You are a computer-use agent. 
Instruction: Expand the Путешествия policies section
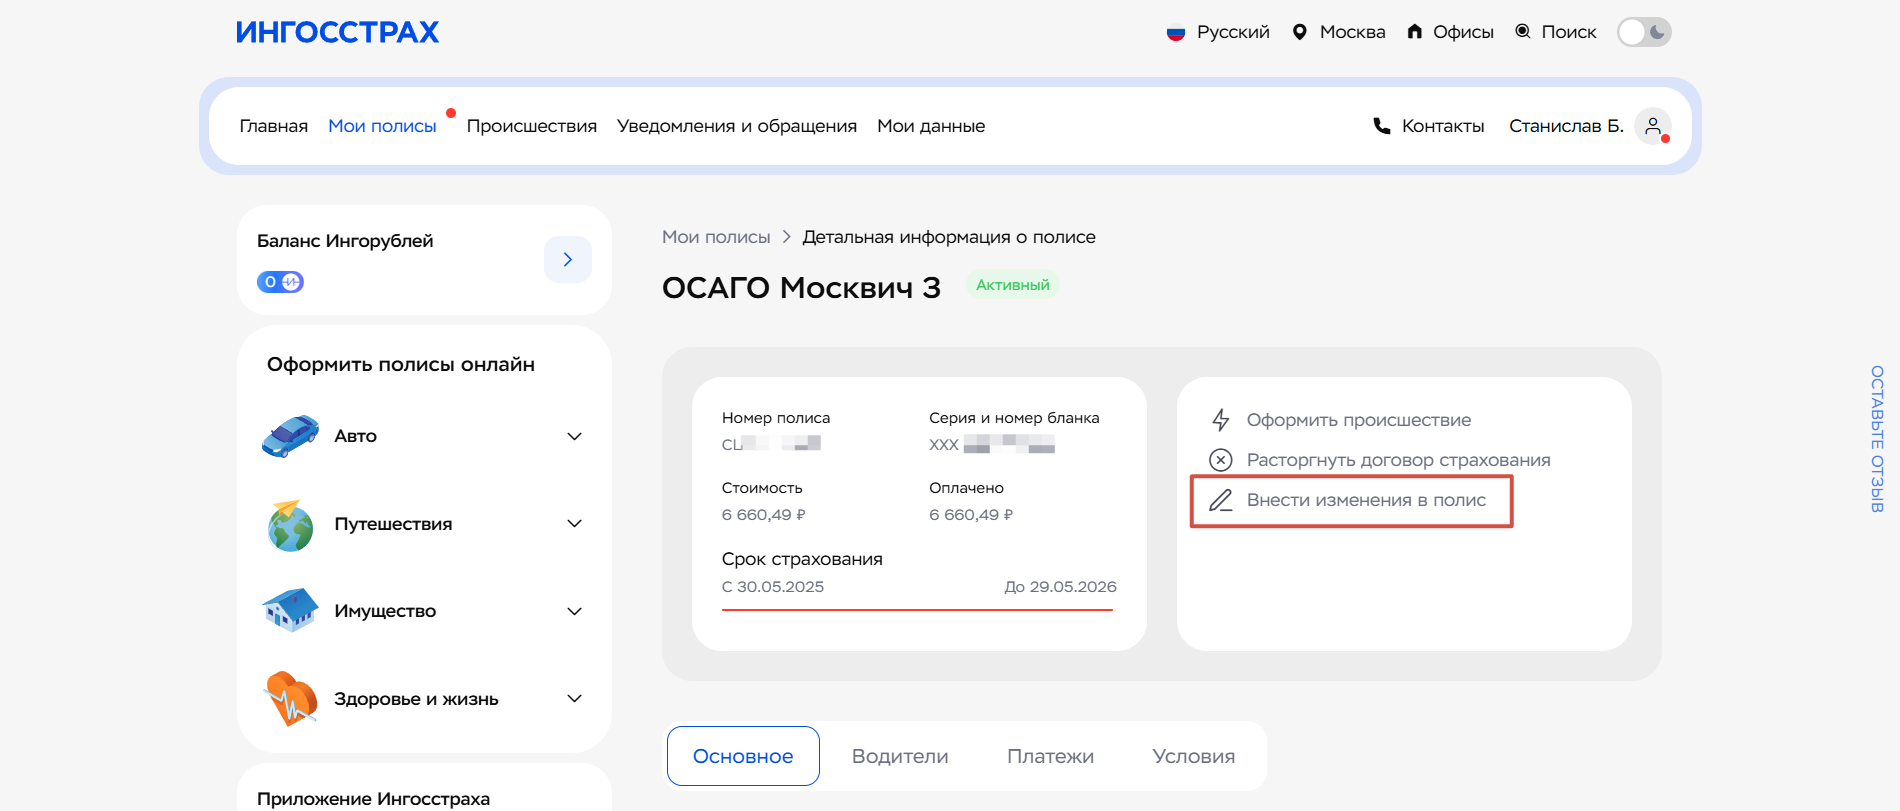click(x=575, y=524)
